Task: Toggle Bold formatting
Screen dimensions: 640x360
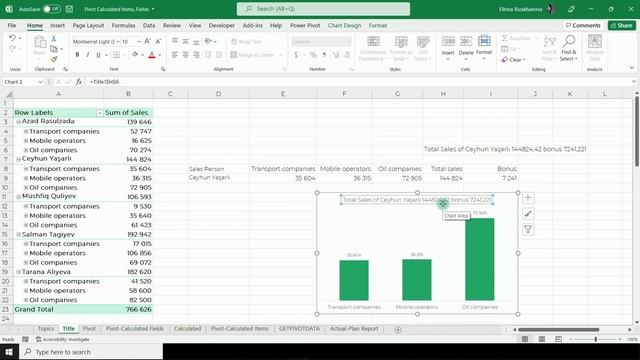Action: 77,55
